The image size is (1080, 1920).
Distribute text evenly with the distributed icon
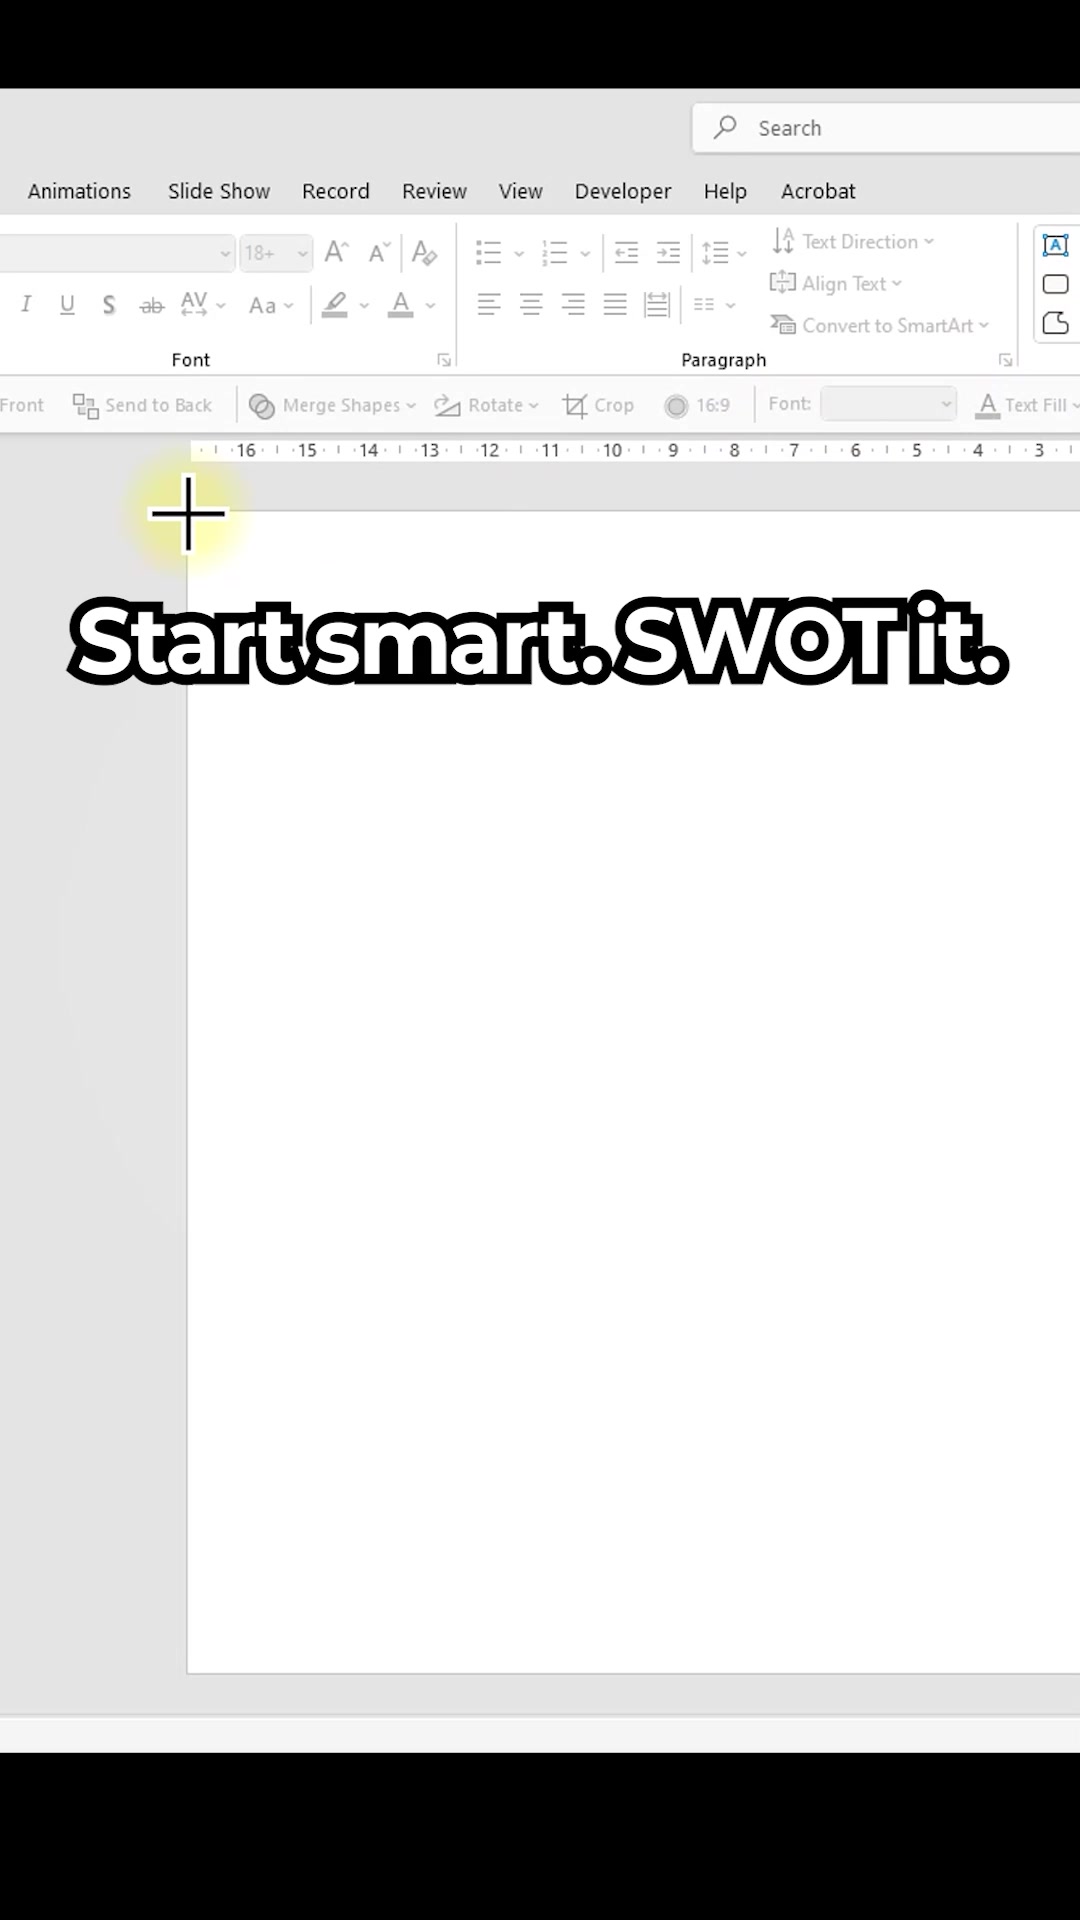[x=657, y=304]
